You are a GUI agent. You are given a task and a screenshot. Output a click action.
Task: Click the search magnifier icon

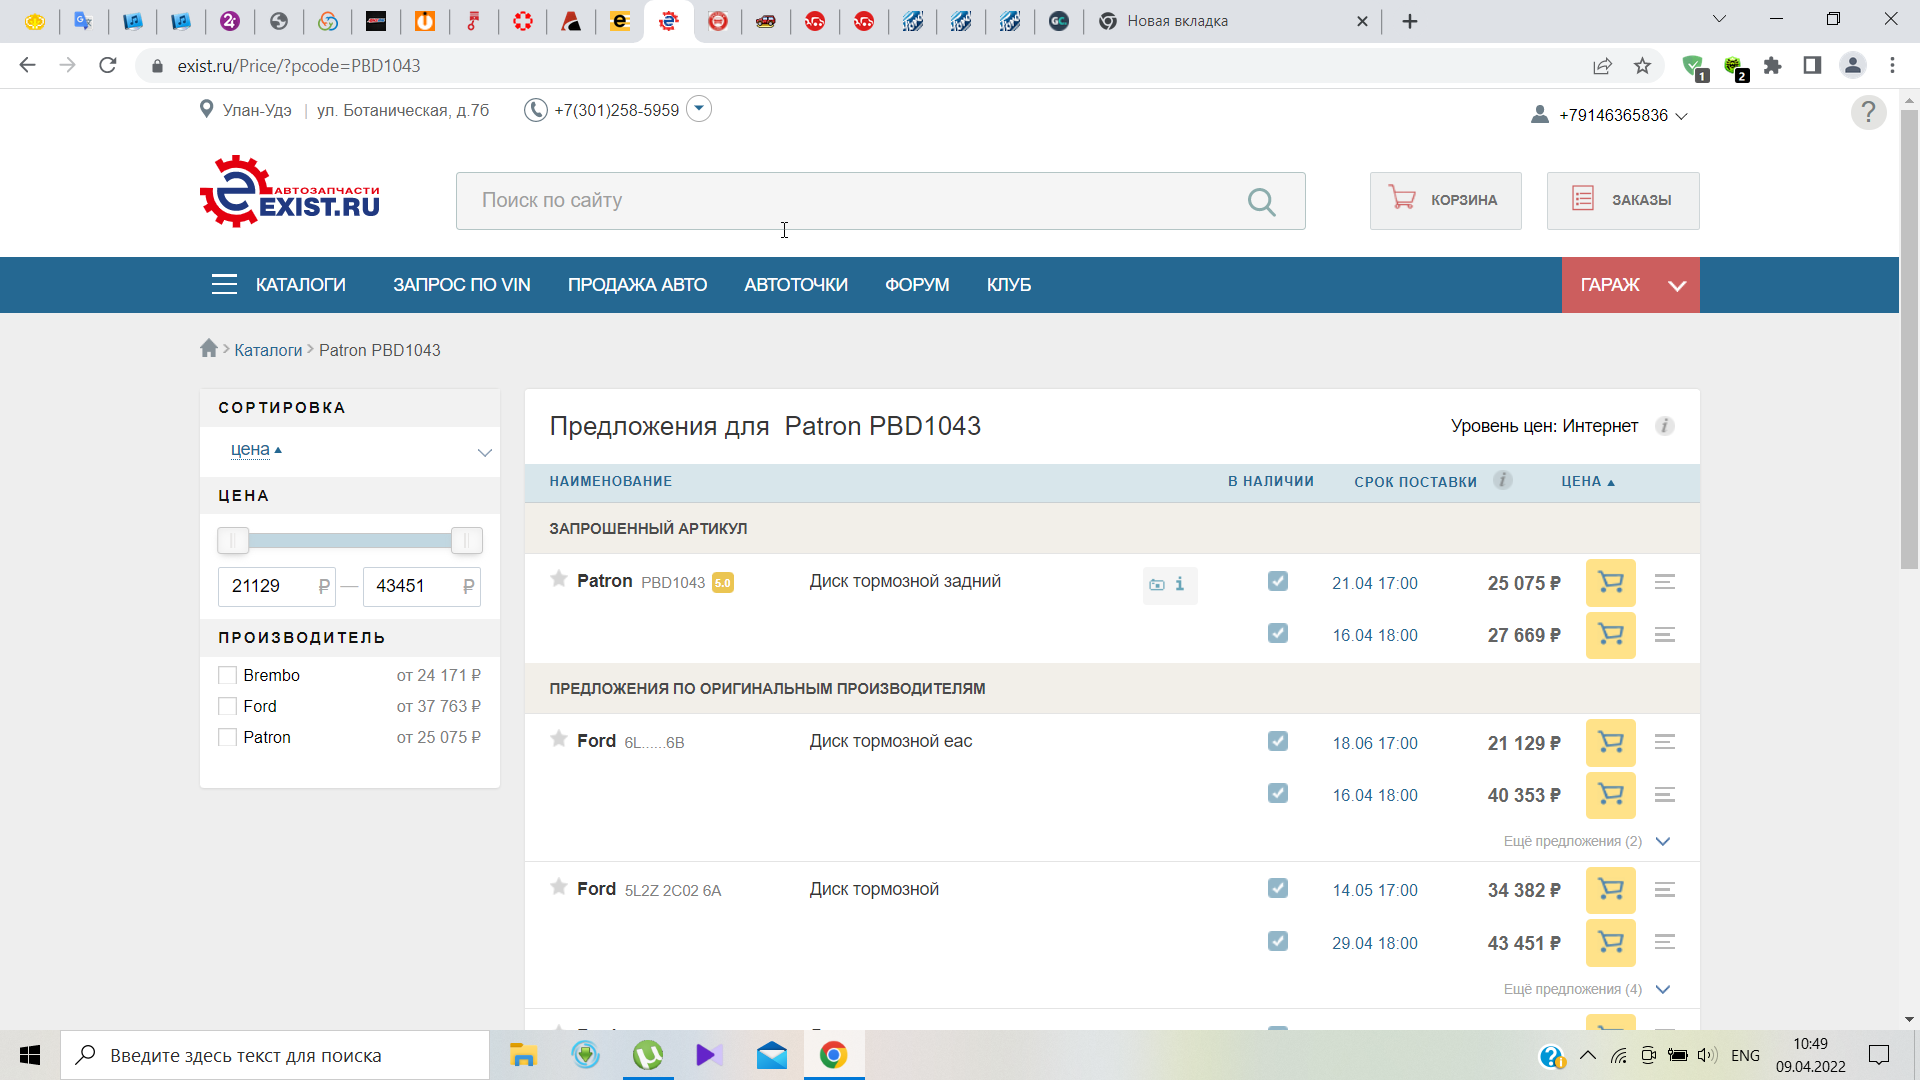[1262, 202]
